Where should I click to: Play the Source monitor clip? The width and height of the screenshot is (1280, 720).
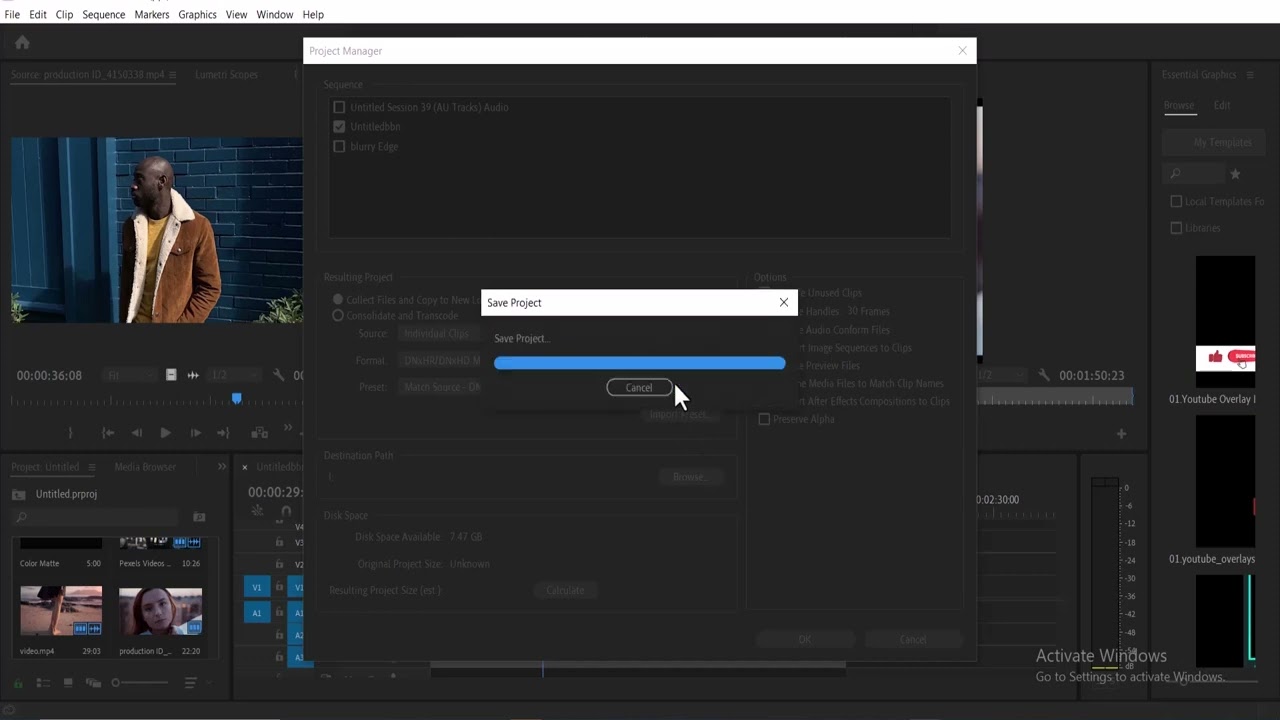165,433
